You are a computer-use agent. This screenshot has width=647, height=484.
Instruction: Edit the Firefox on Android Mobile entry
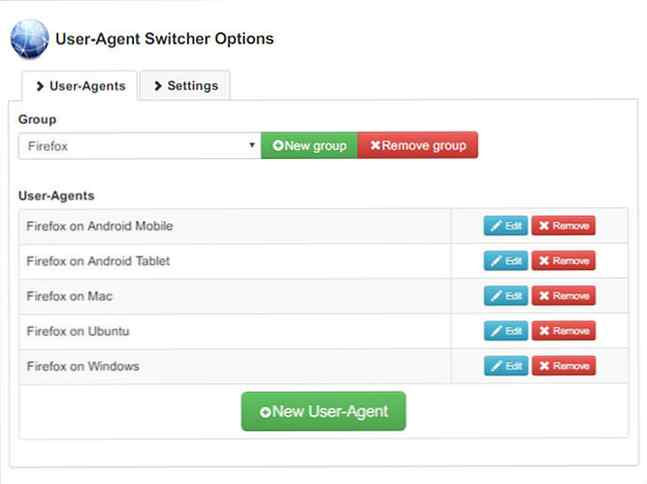(505, 226)
